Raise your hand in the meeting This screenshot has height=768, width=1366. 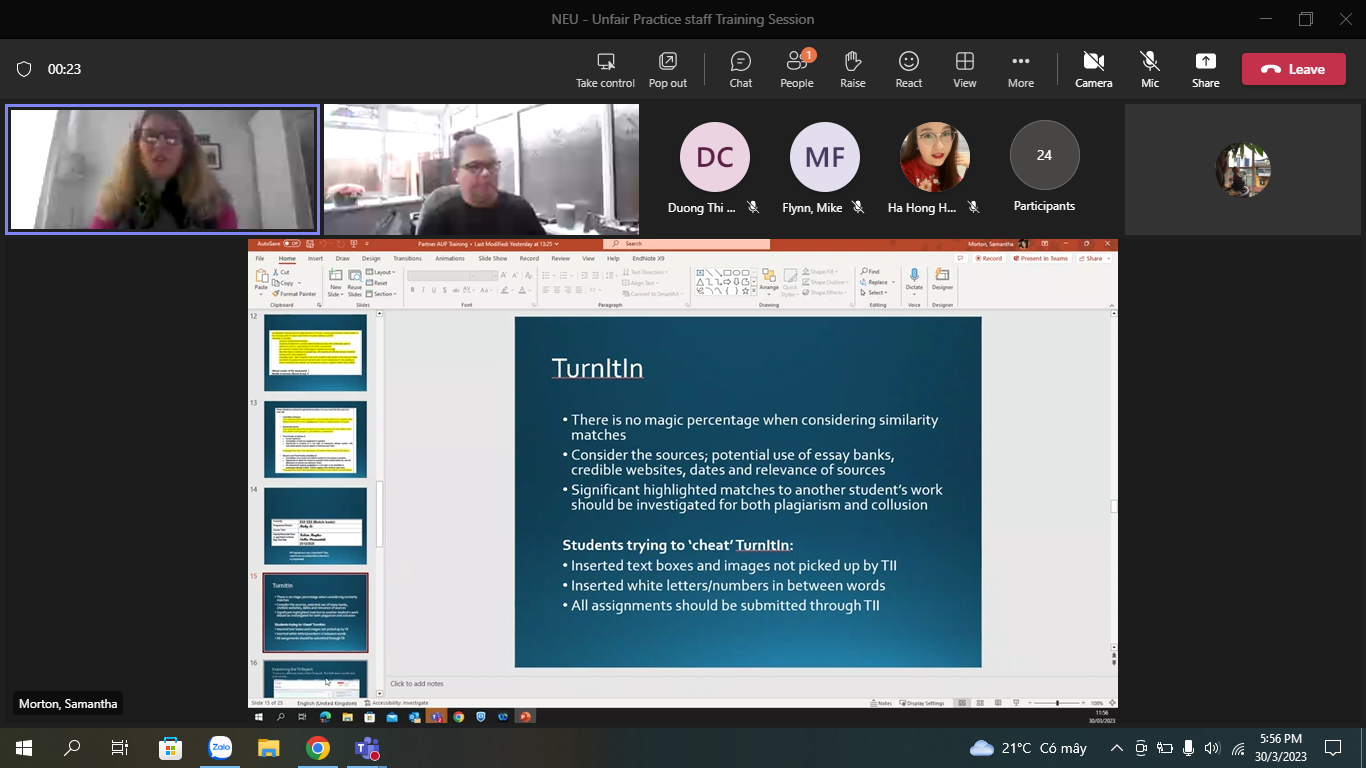(x=853, y=69)
